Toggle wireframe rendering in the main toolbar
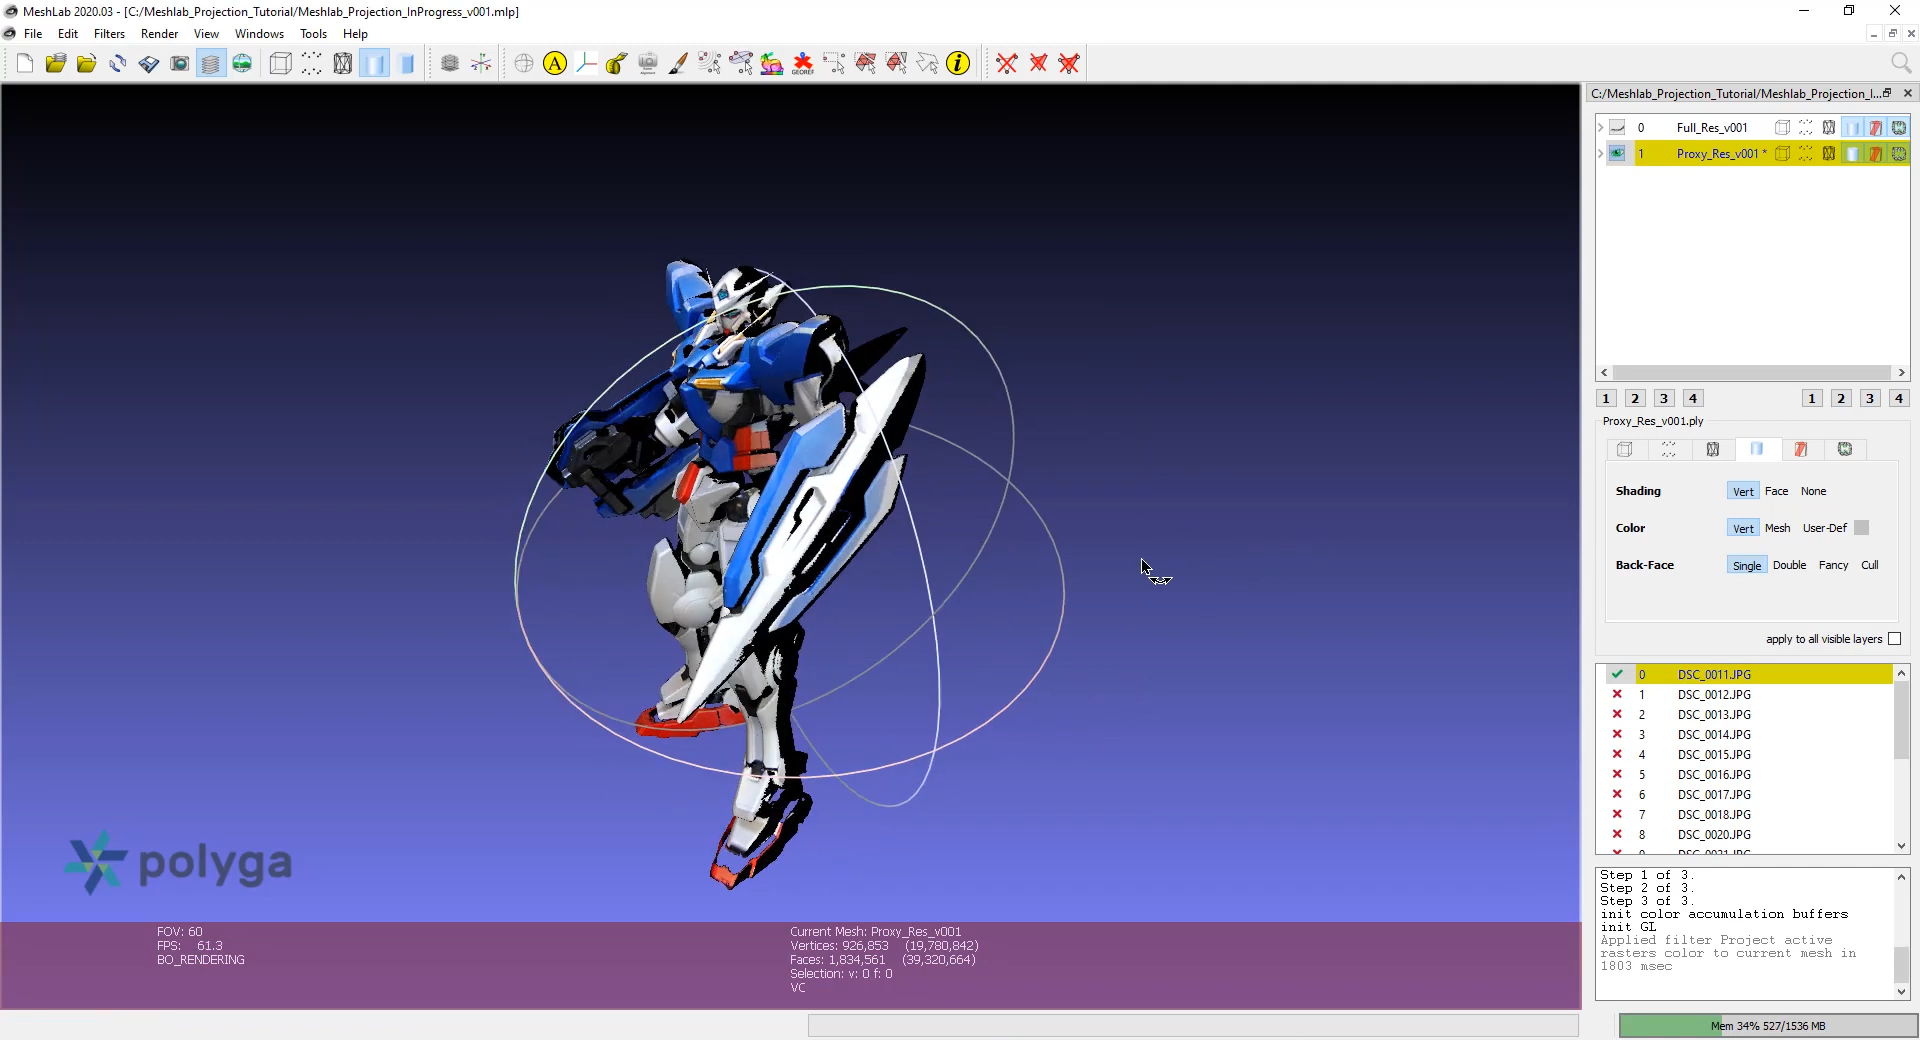Screen dimensions: 1920x1040 coord(343,64)
